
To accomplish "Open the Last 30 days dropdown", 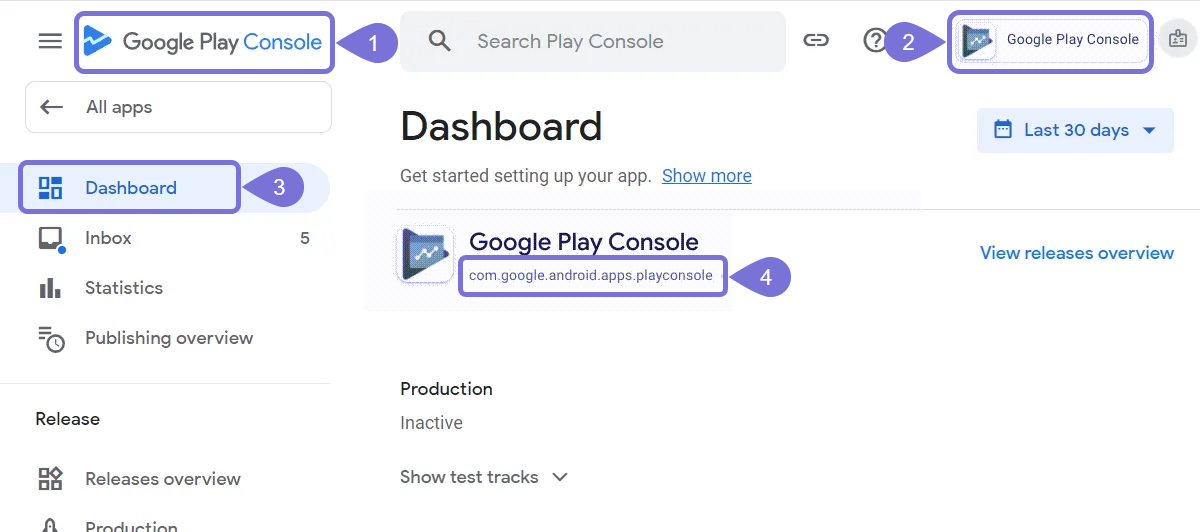I will (x=1075, y=130).
